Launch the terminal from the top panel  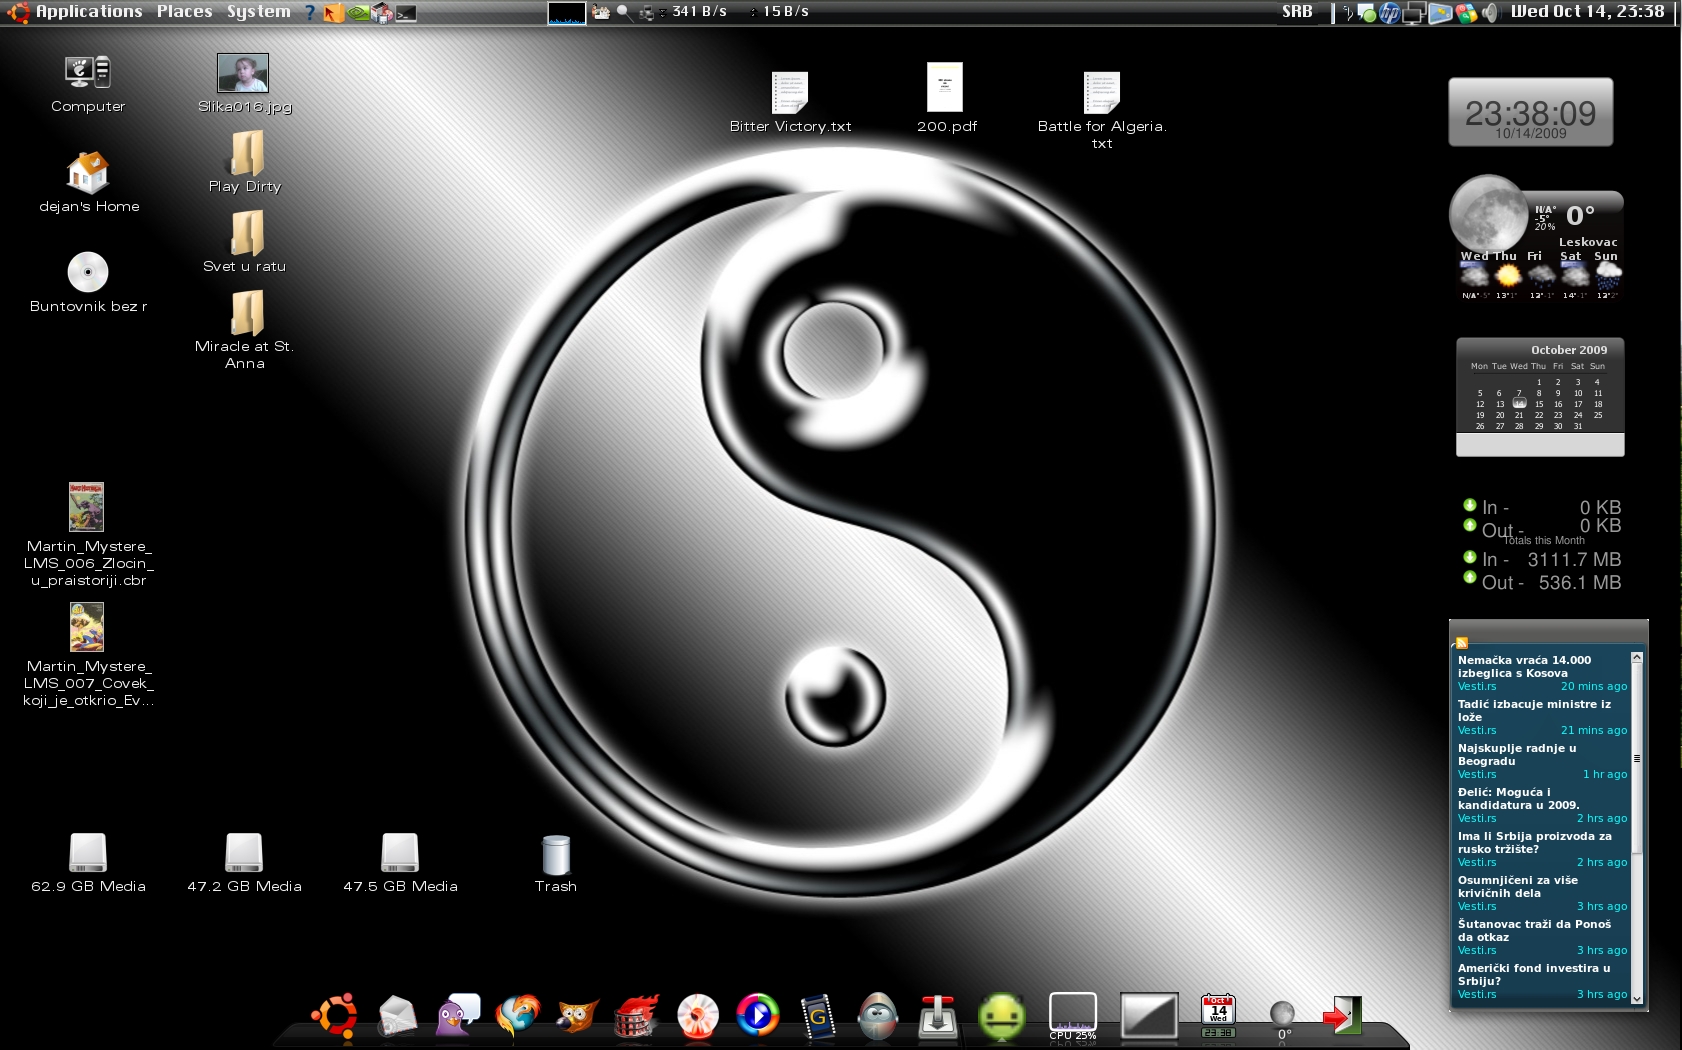(x=406, y=13)
